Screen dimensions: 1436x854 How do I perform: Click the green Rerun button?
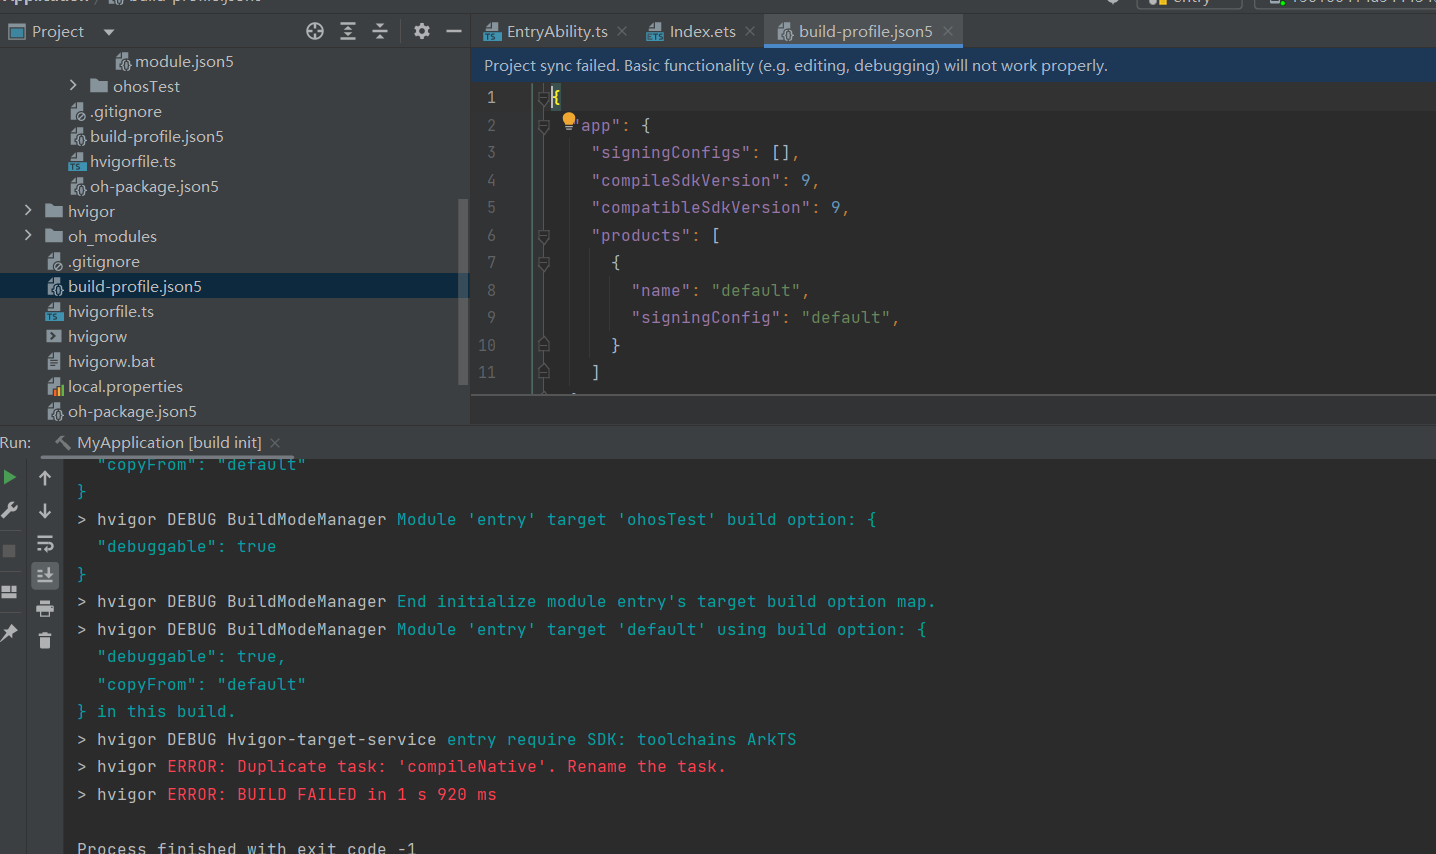(10, 477)
